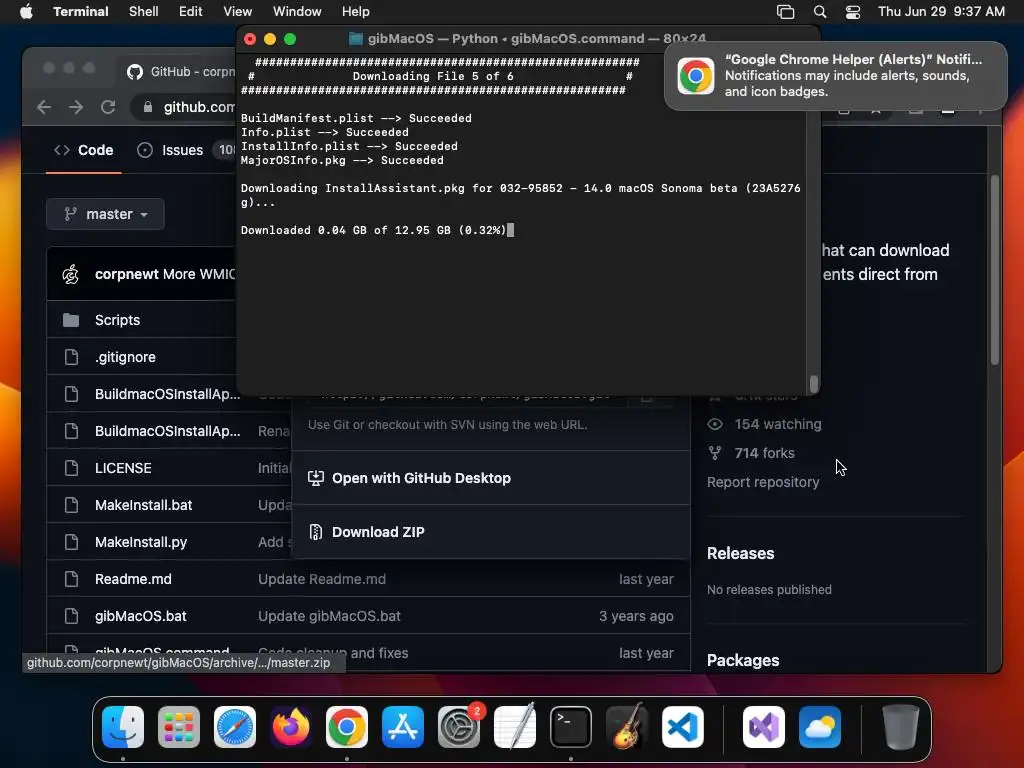Choose Download ZIP
Screen dimensions: 1024x768
tap(378, 532)
